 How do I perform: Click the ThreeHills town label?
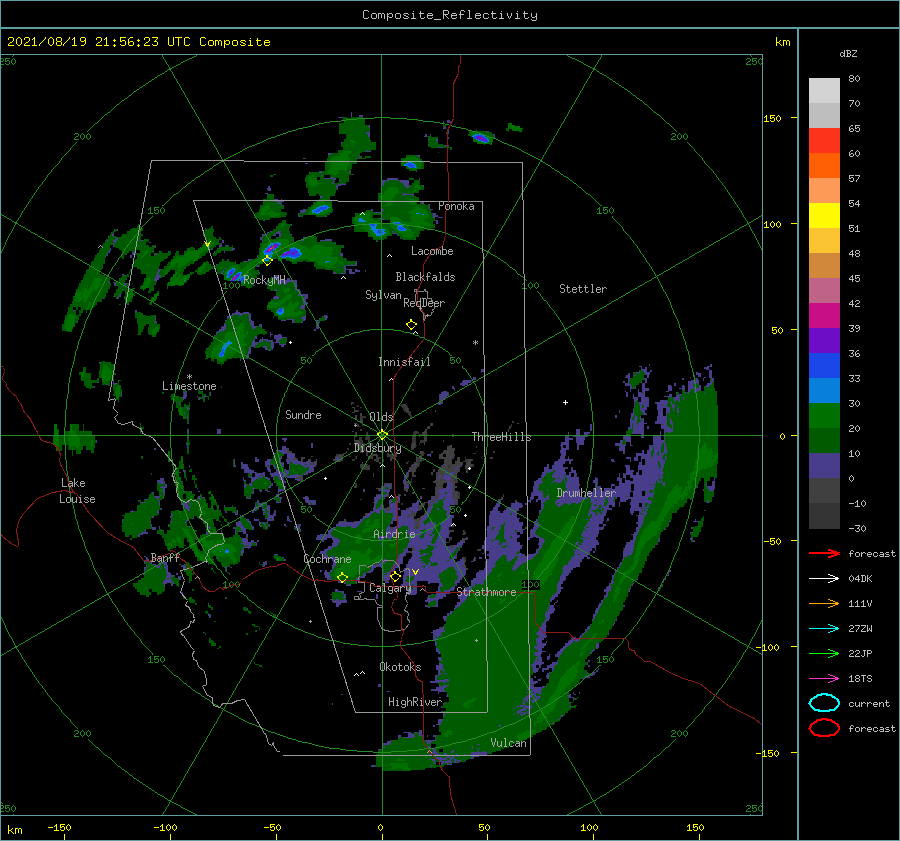[x=501, y=437]
